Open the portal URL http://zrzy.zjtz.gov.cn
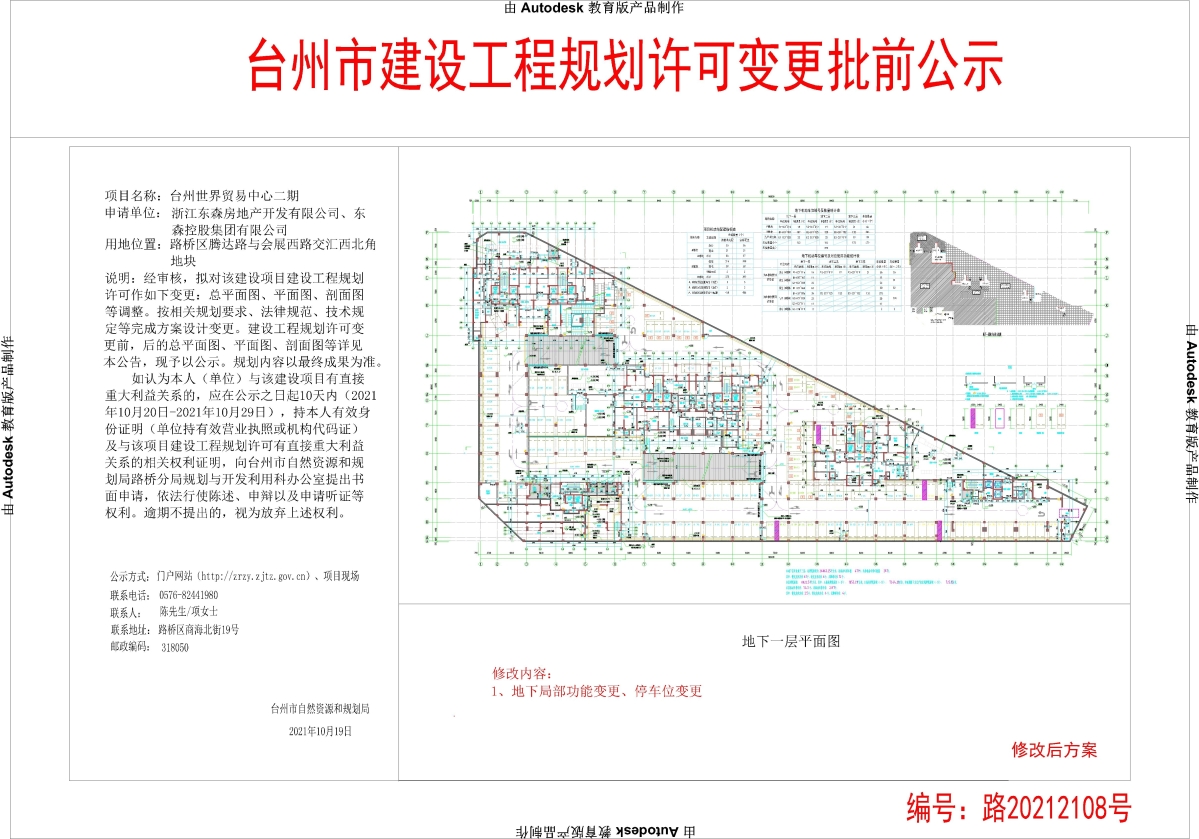1199x839 pixels. [254, 576]
